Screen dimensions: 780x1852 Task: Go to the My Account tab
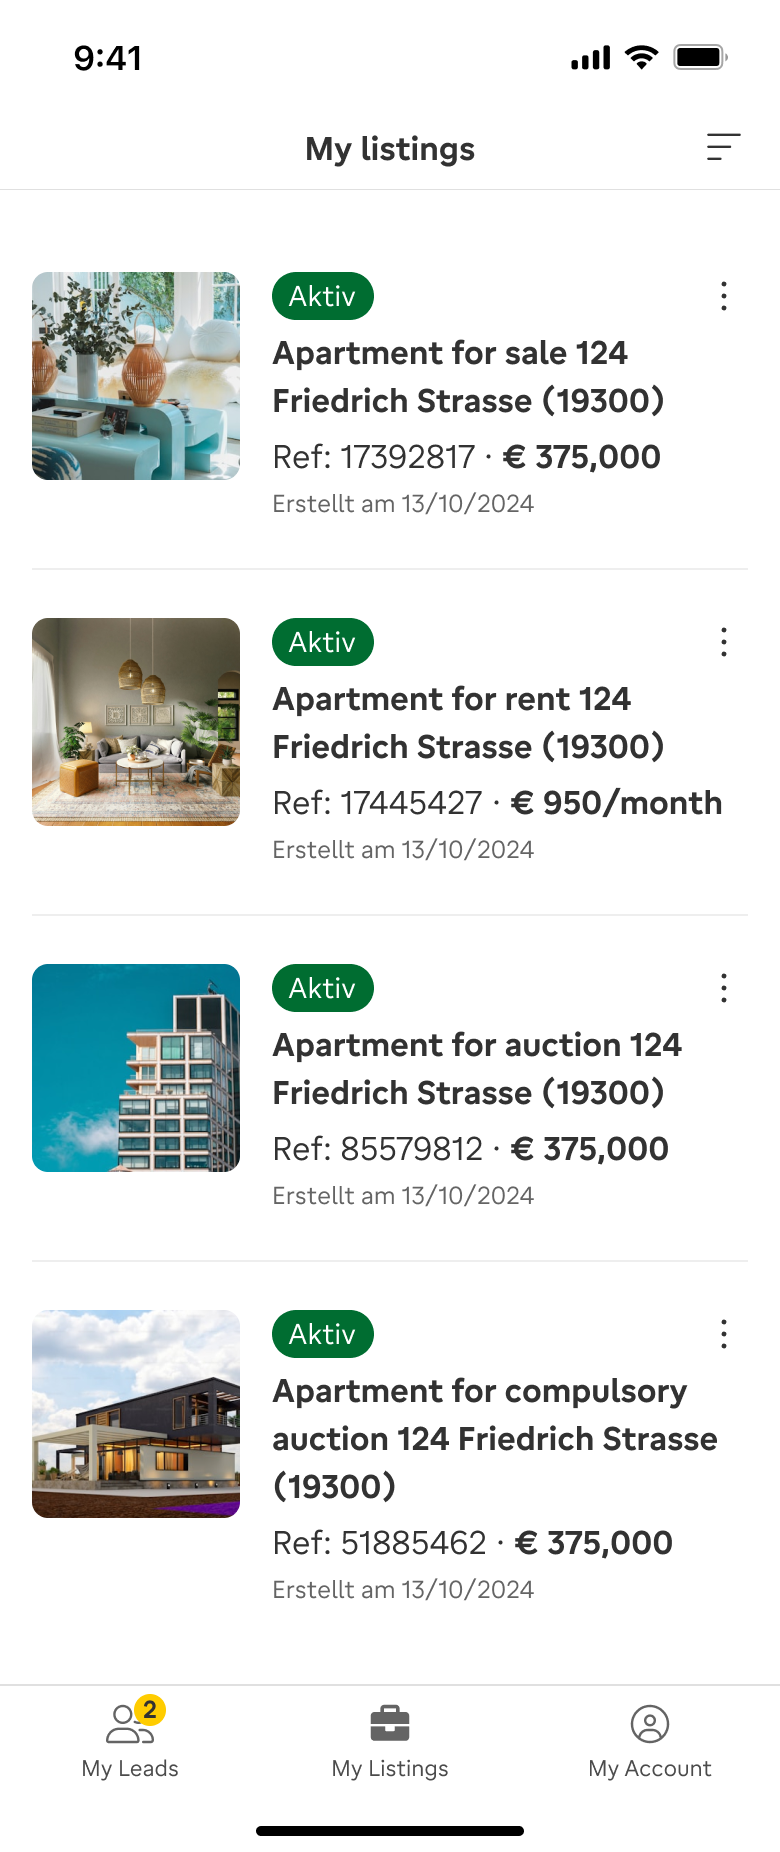point(650,1742)
